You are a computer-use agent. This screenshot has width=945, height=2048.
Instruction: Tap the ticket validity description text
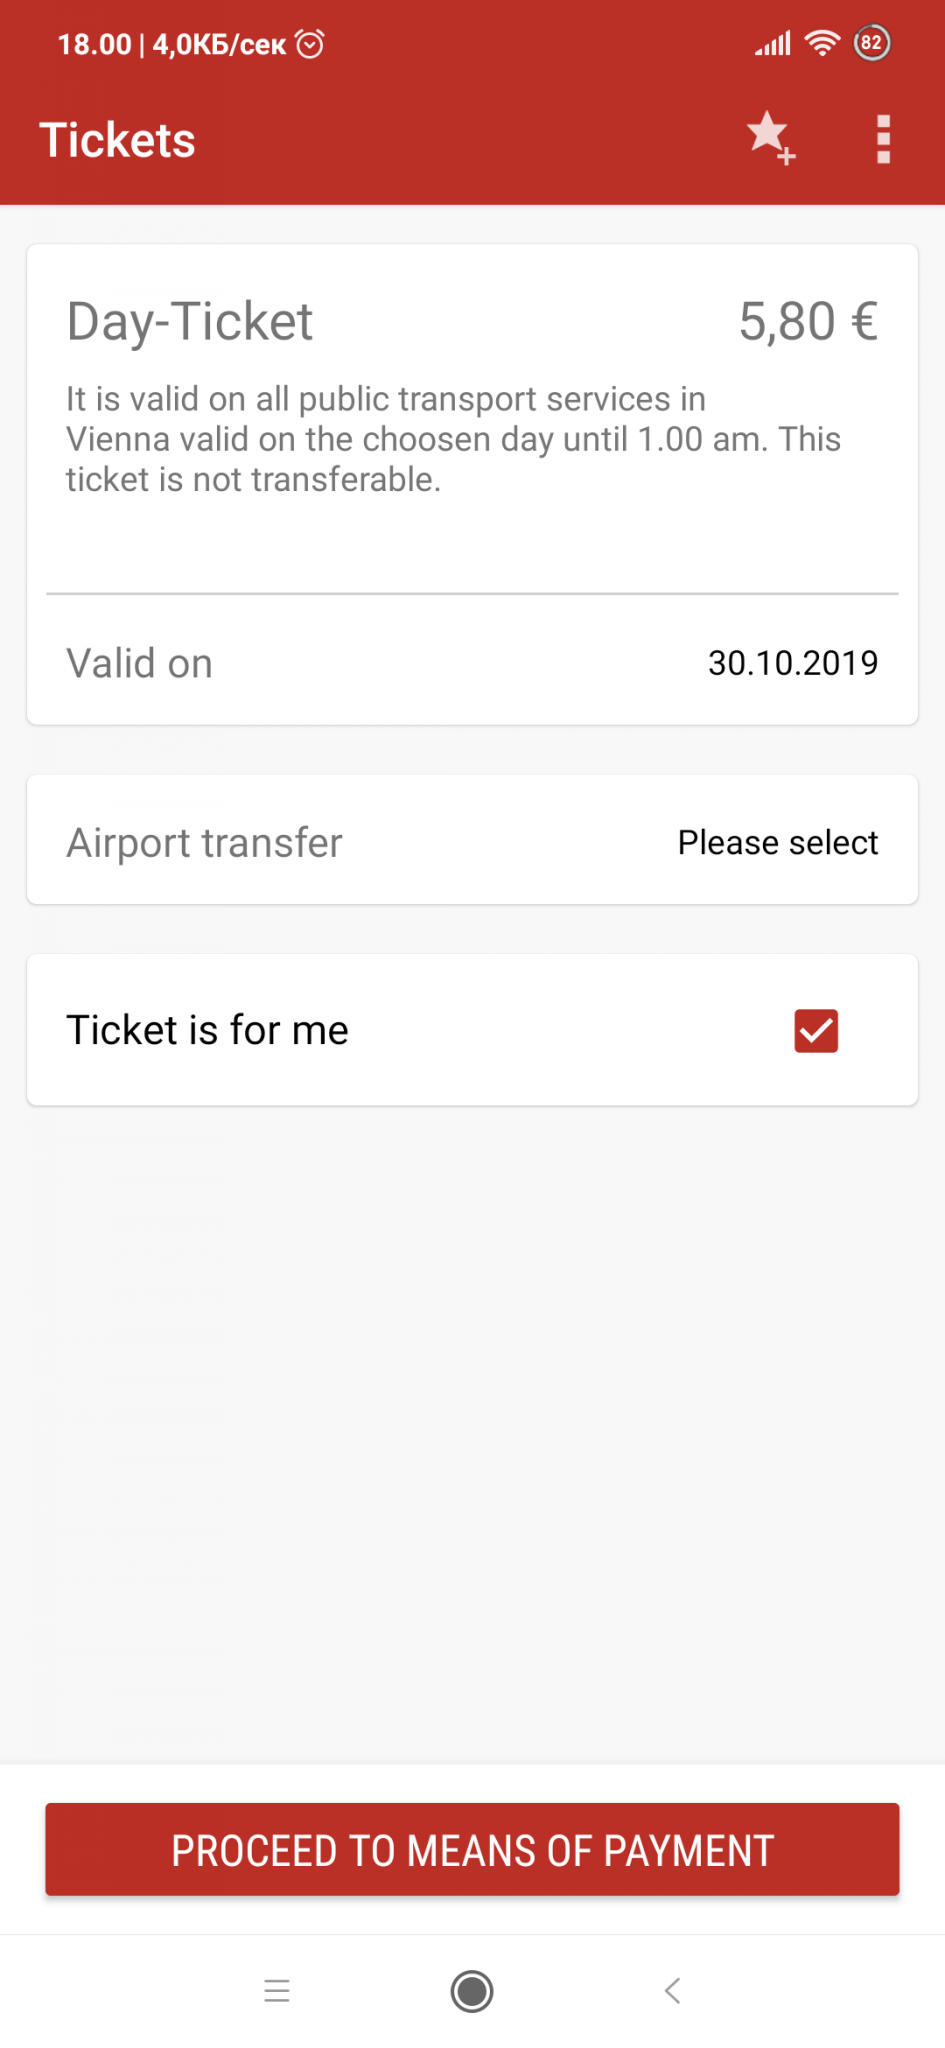coord(453,439)
